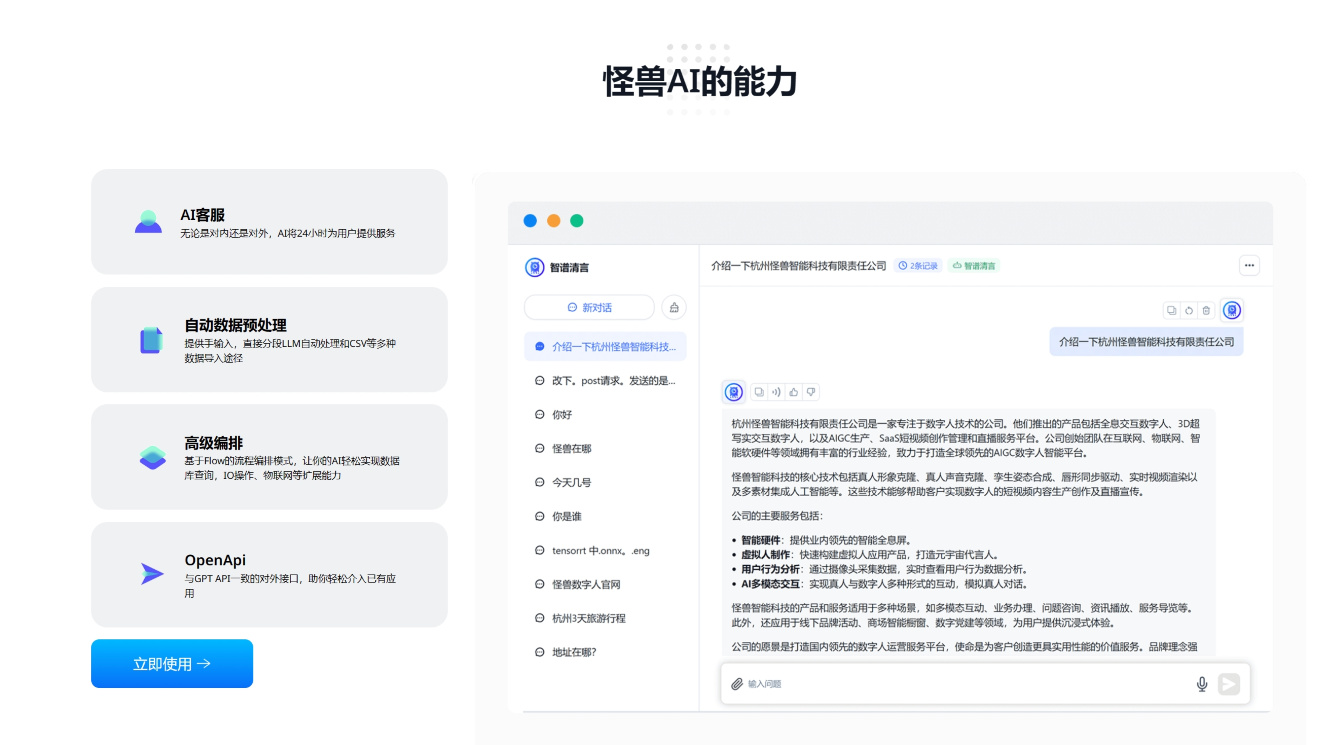Open the 地址在哪? conversation
Viewport: 1333px width, 745px height.
pyautogui.click(x=605, y=652)
